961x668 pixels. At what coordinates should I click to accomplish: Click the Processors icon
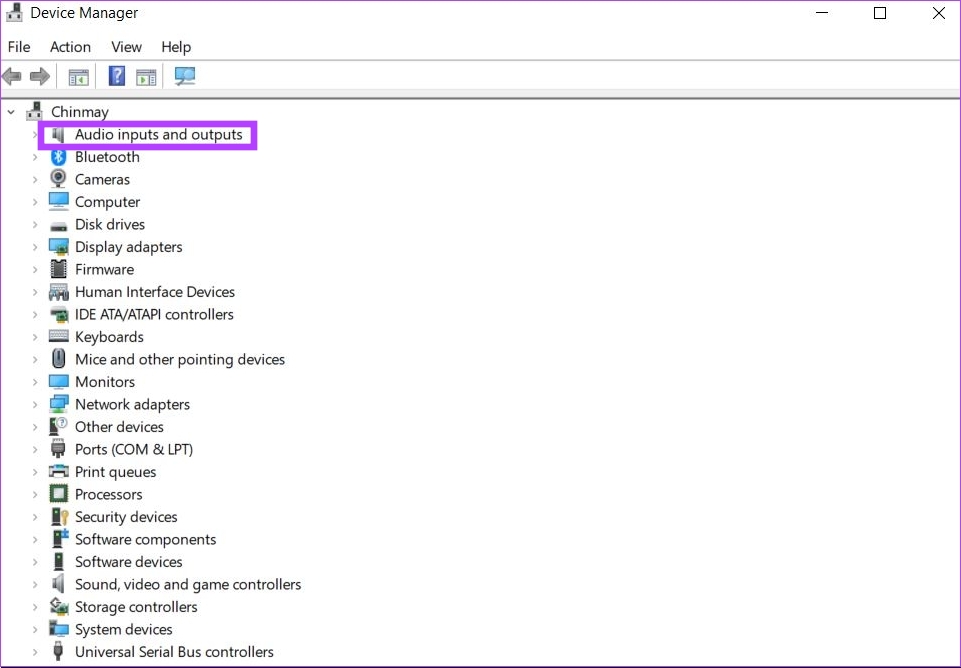click(59, 494)
